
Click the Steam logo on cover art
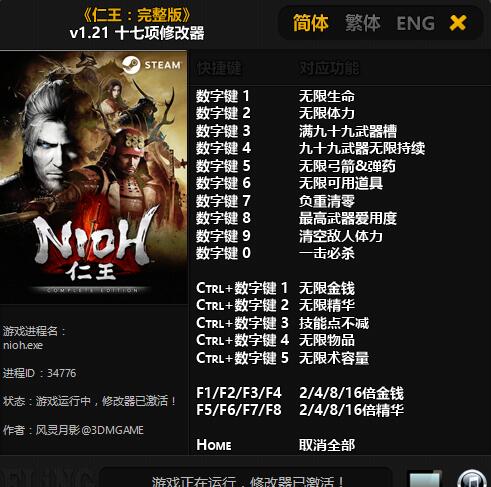[x=131, y=65]
